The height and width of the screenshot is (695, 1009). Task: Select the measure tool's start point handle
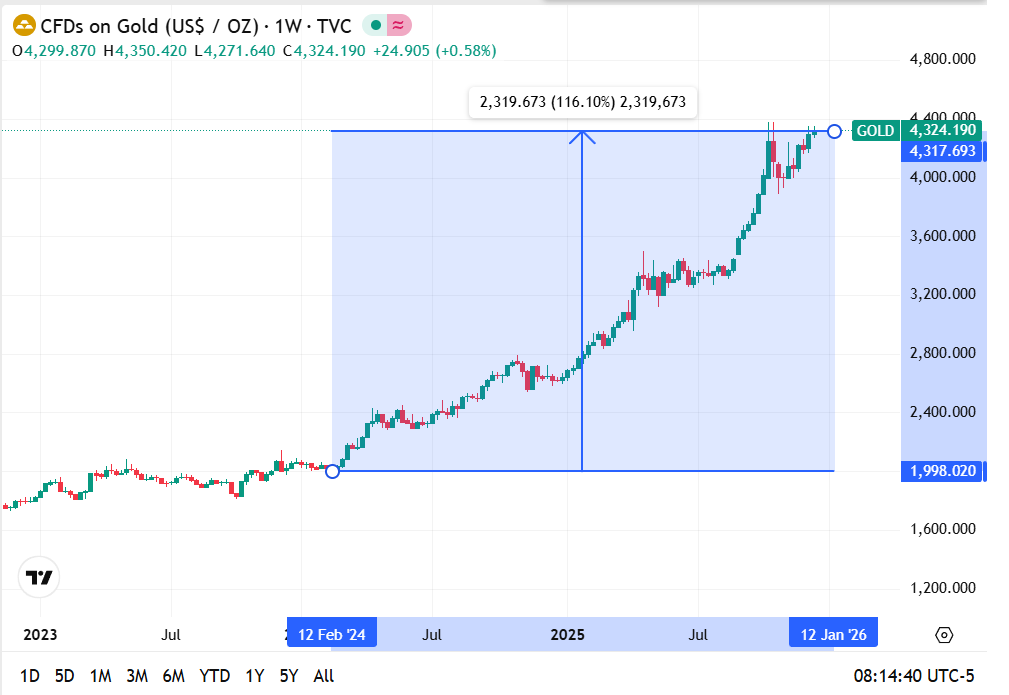click(x=333, y=471)
